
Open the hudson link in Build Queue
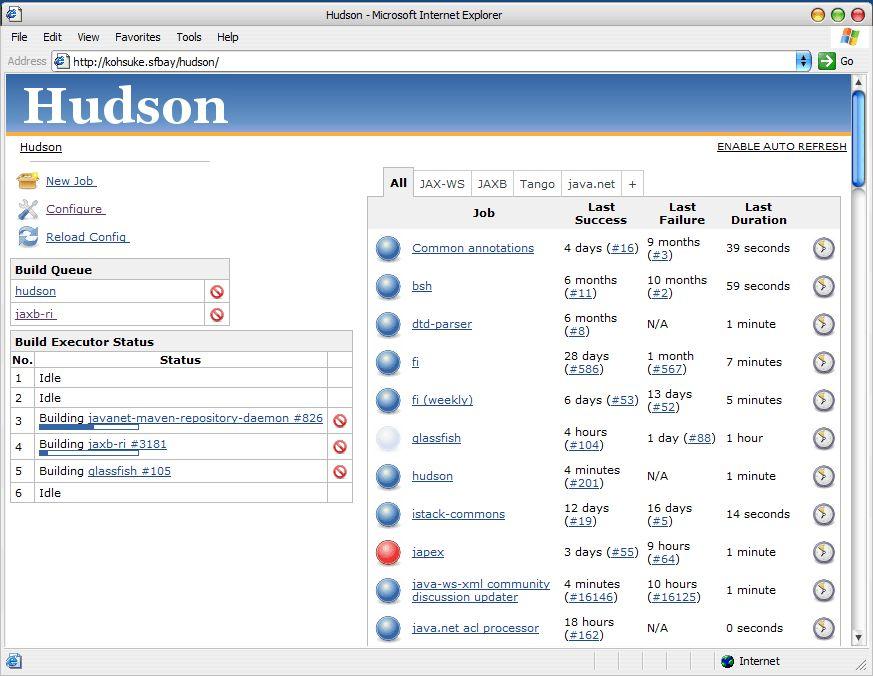coord(36,291)
